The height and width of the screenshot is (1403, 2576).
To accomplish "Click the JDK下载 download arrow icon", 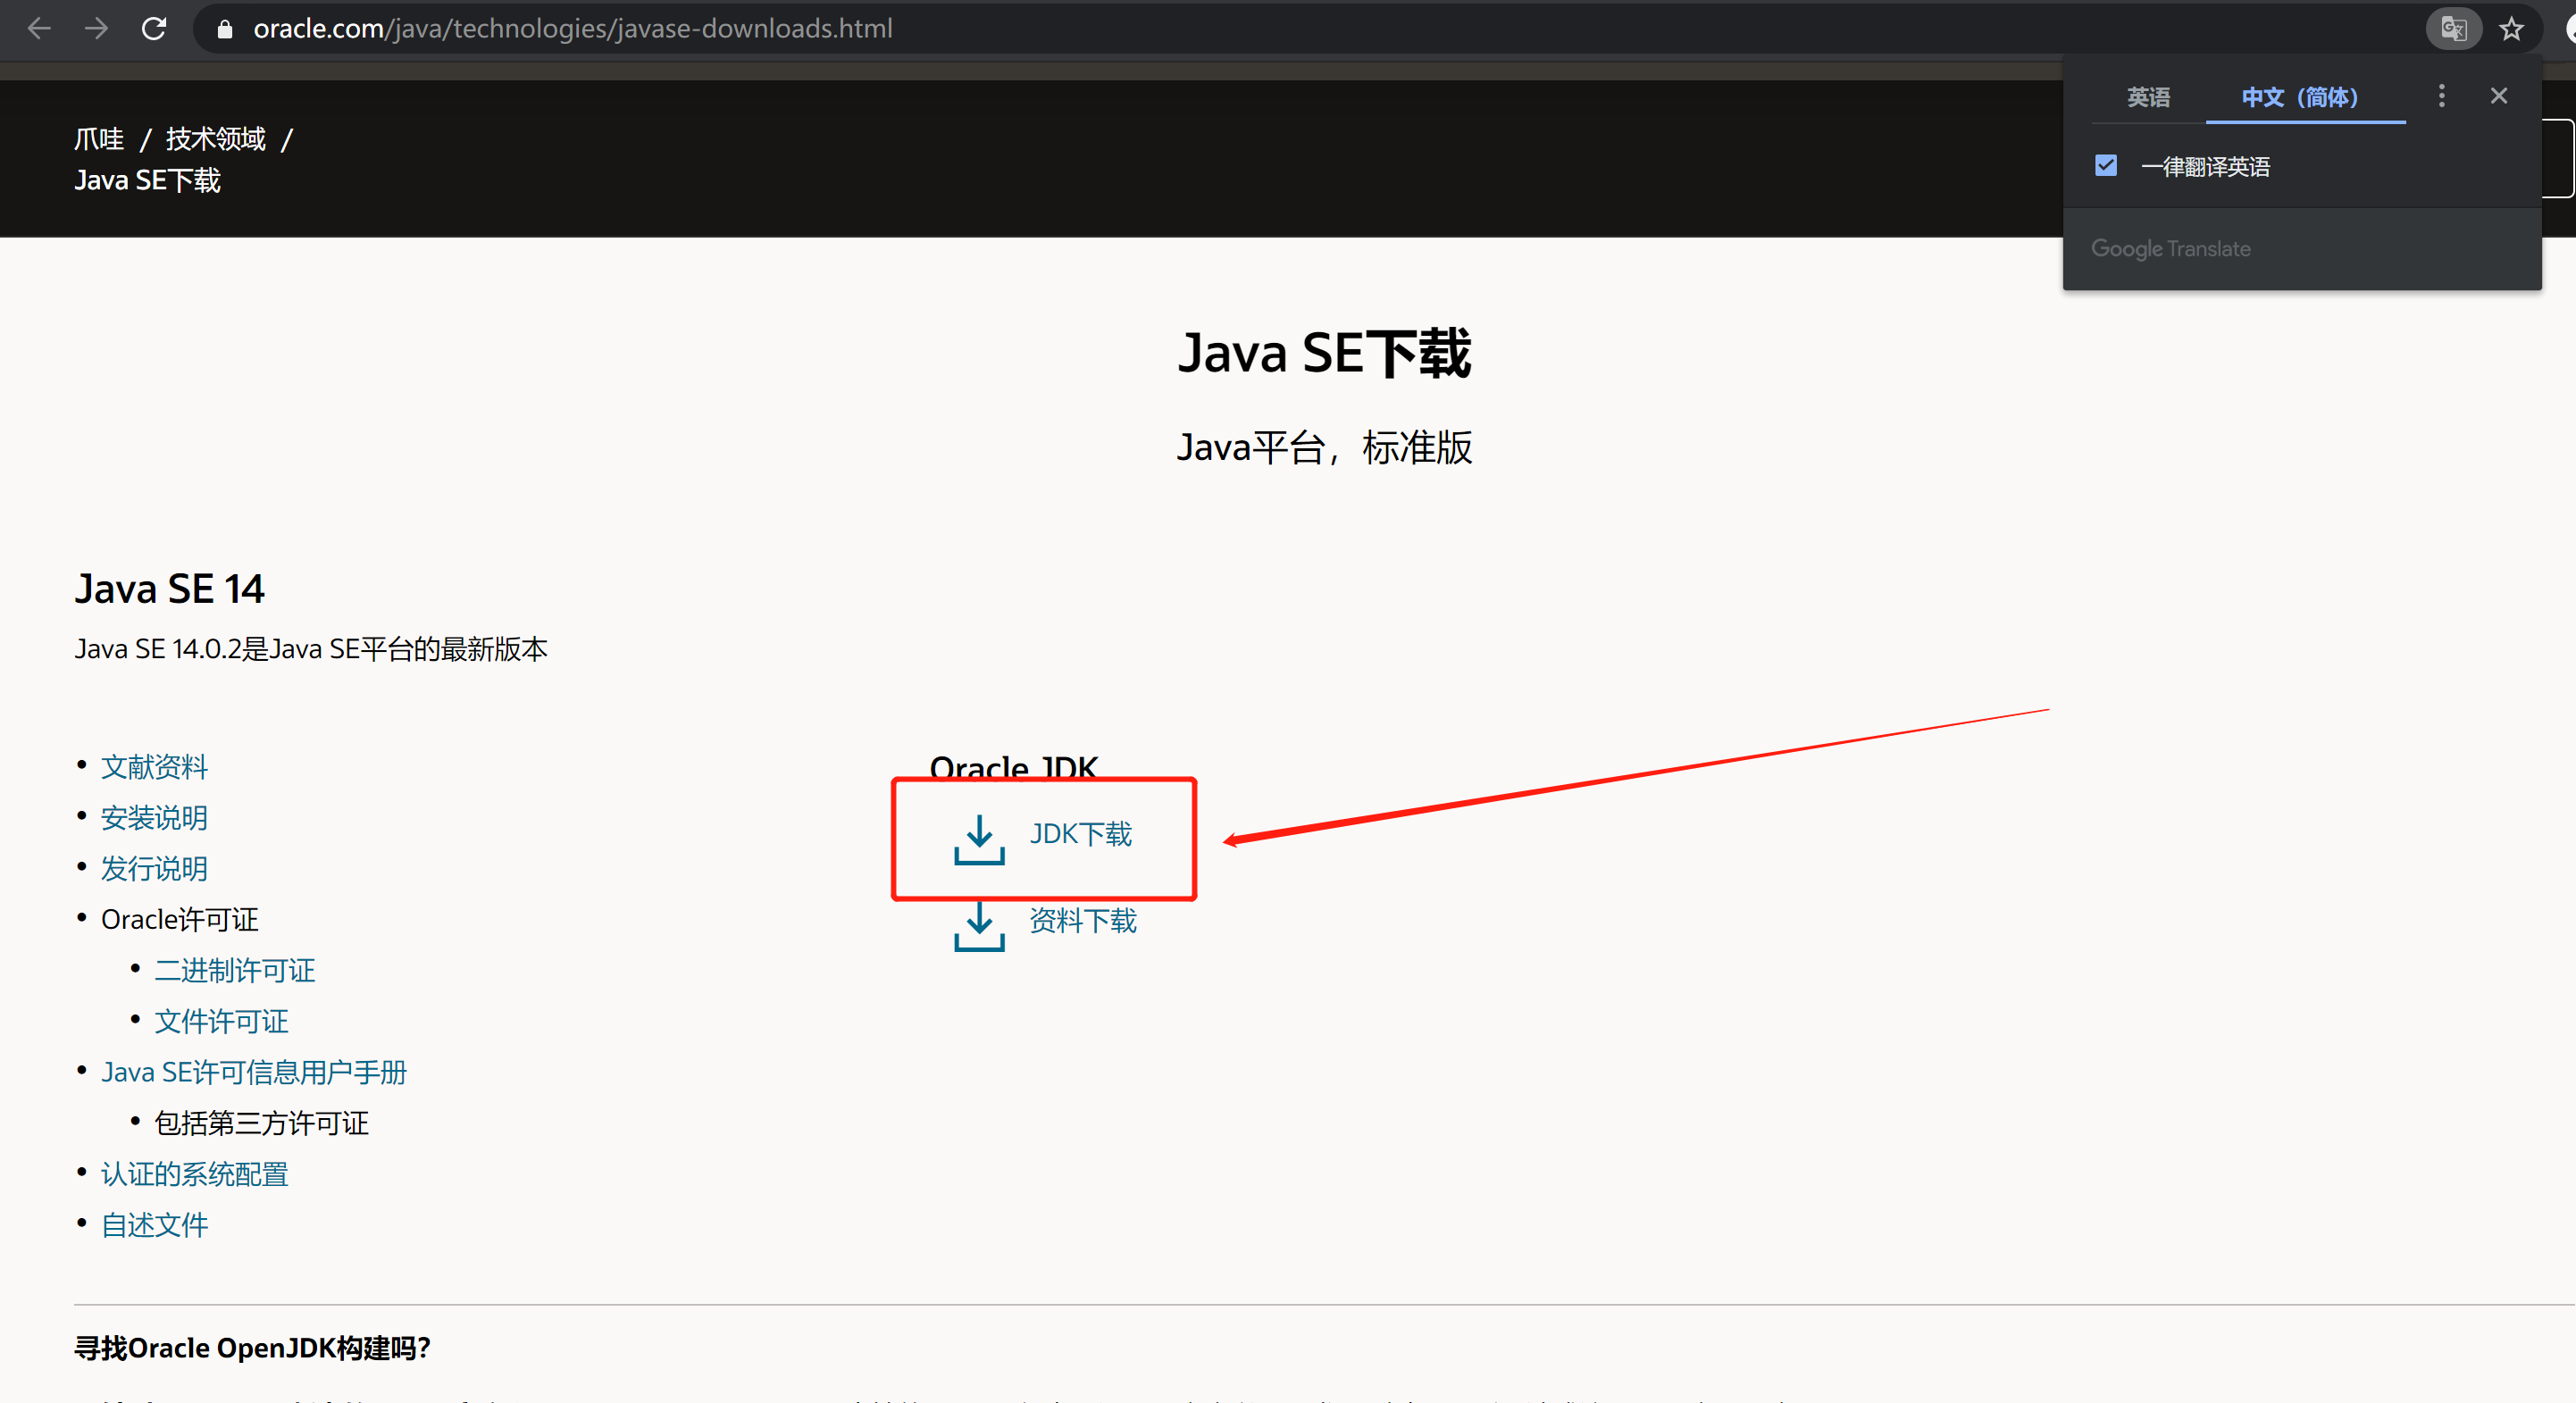I will click(979, 839).
